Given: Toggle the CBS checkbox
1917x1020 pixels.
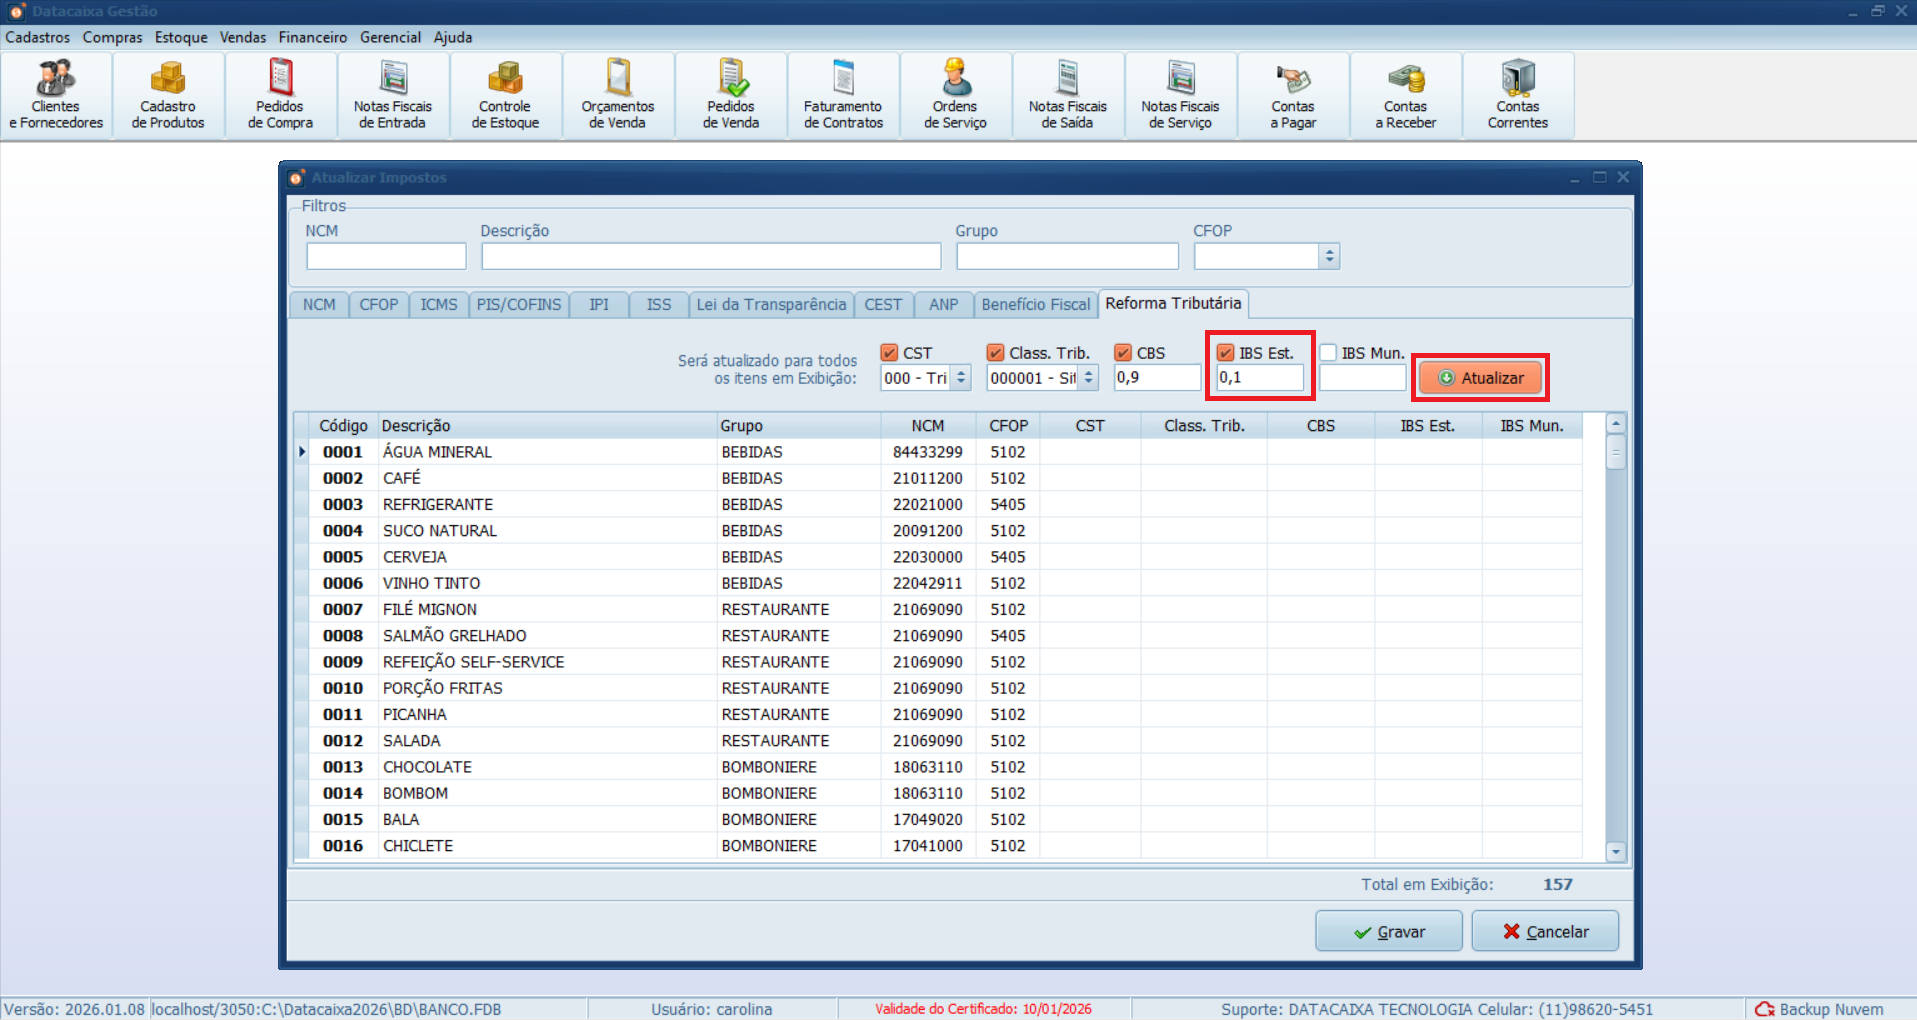Looking at the screenshot, I should 1123,353.
